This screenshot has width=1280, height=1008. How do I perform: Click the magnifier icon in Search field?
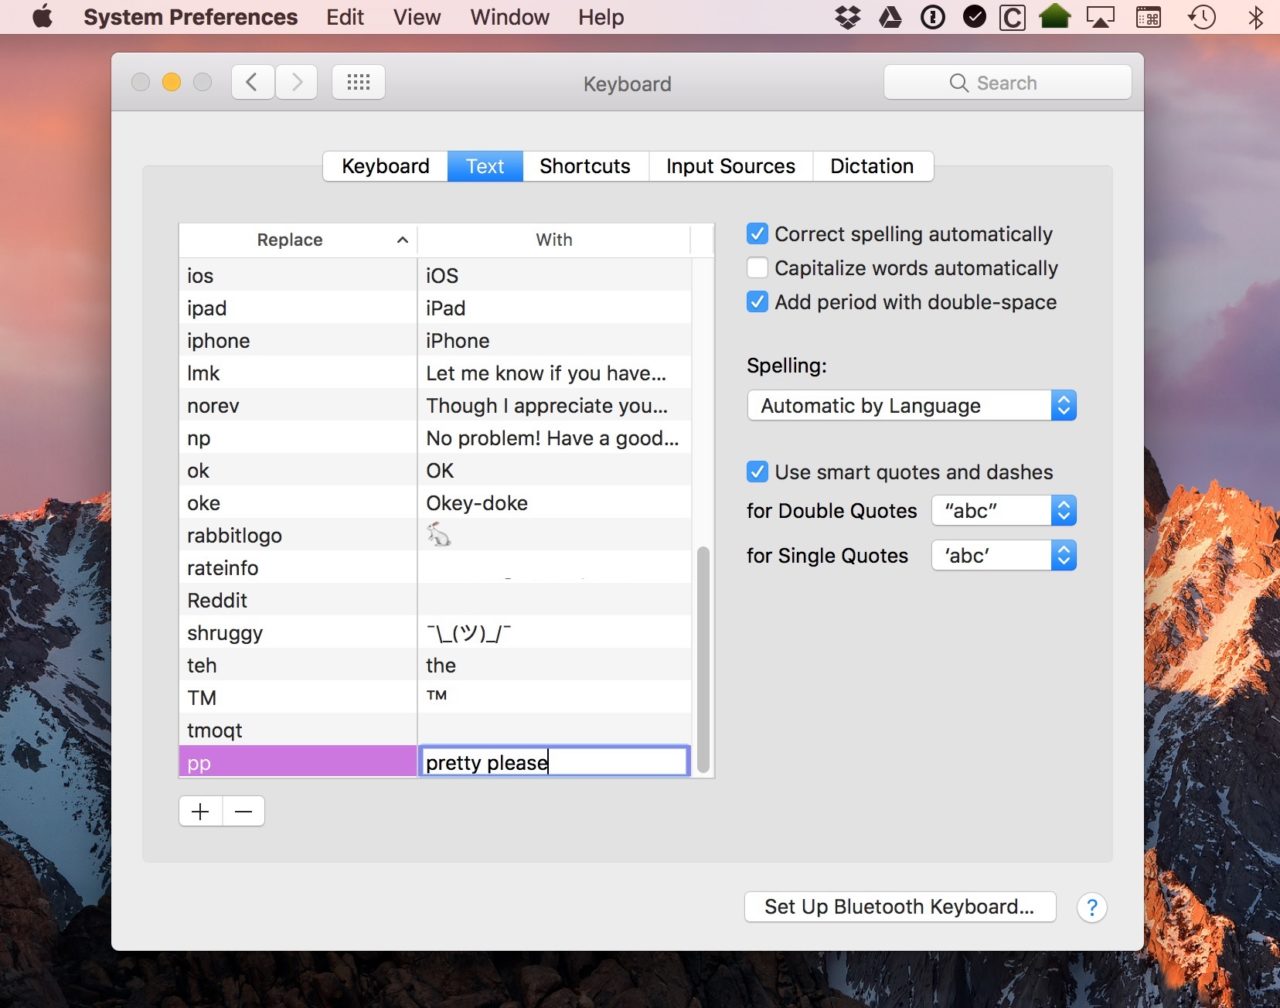(x=958, y=83)
